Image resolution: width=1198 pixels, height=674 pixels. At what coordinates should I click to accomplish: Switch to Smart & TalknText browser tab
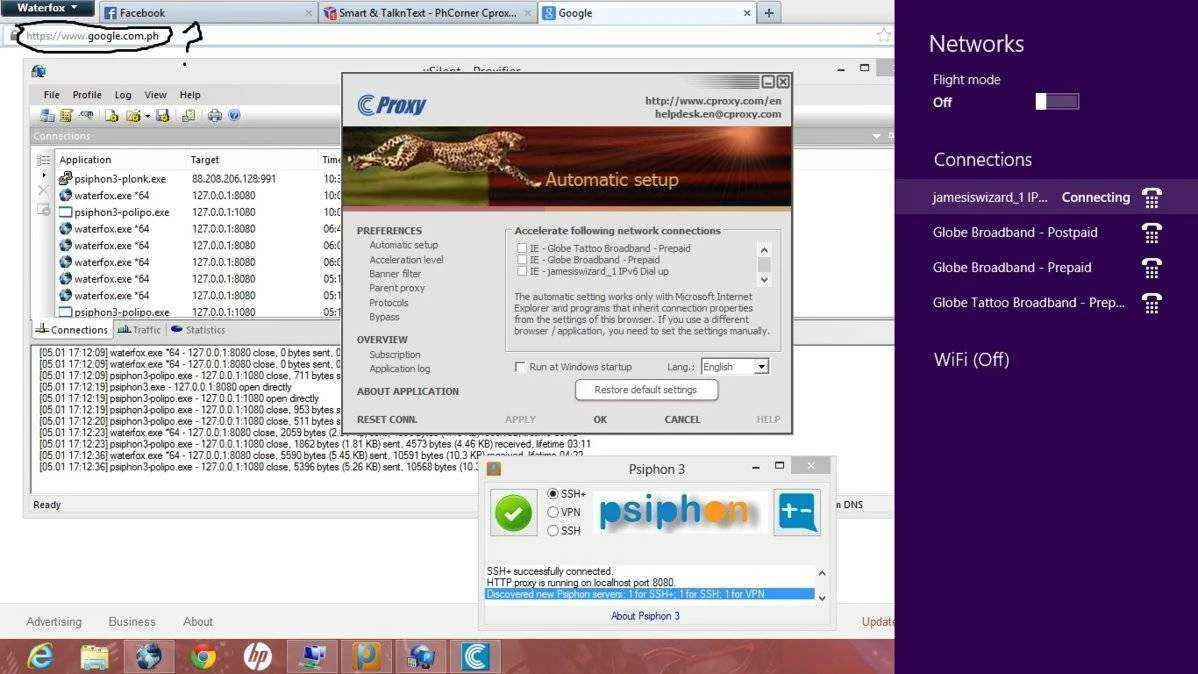pos(428,13)
